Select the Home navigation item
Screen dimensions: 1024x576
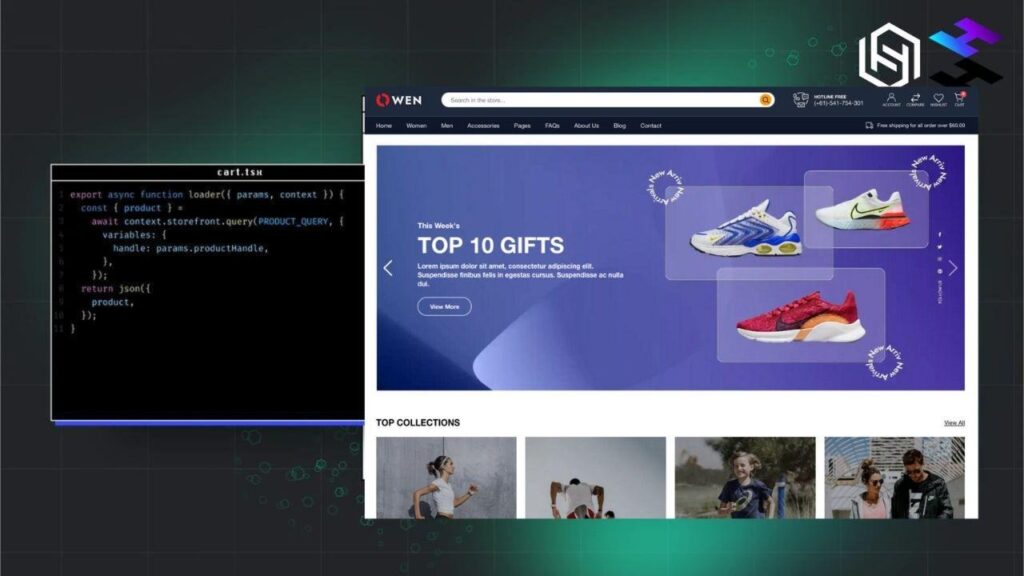coord(384,126)
